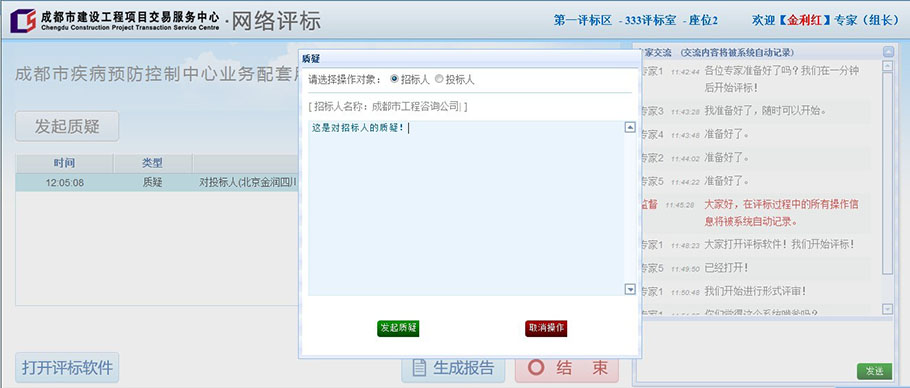Click the question text area's scroll down arrow
The image size is (910, 388).
[630, 289]
